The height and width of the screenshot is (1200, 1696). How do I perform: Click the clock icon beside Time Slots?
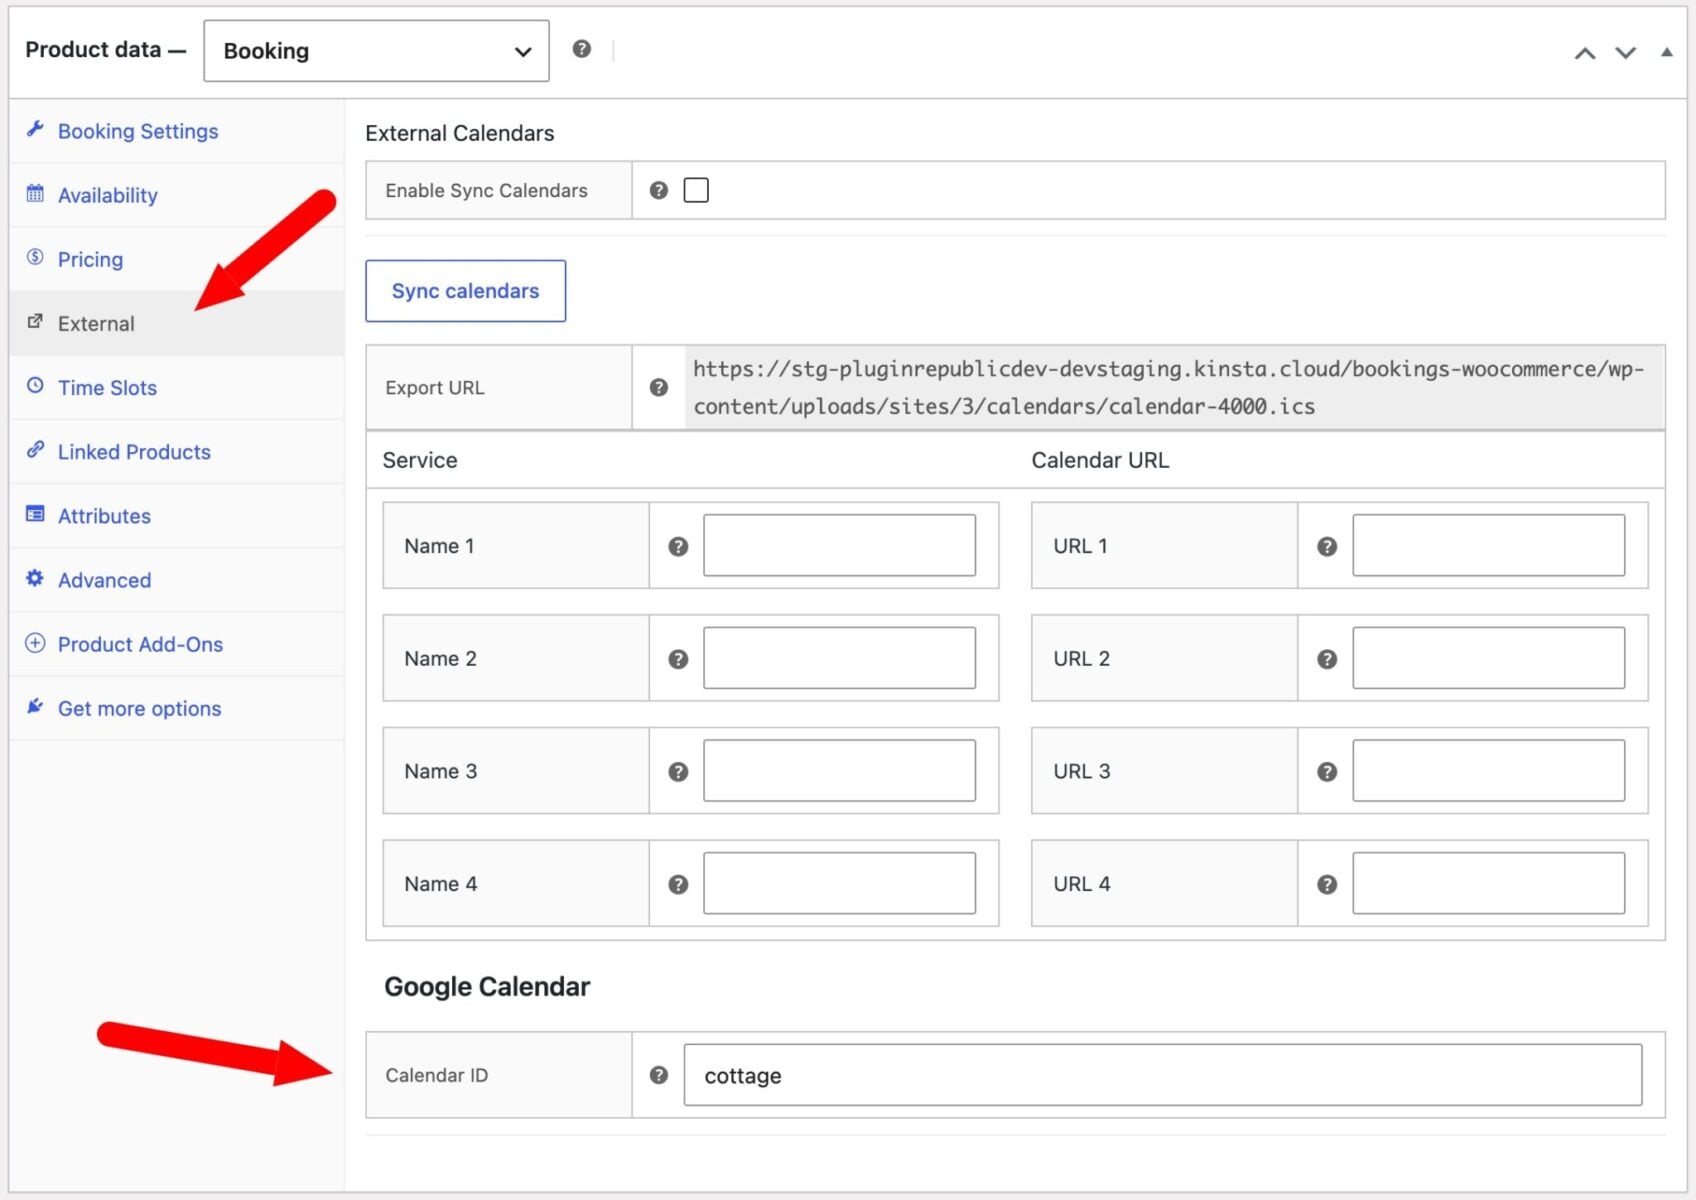tap(35, 385)
